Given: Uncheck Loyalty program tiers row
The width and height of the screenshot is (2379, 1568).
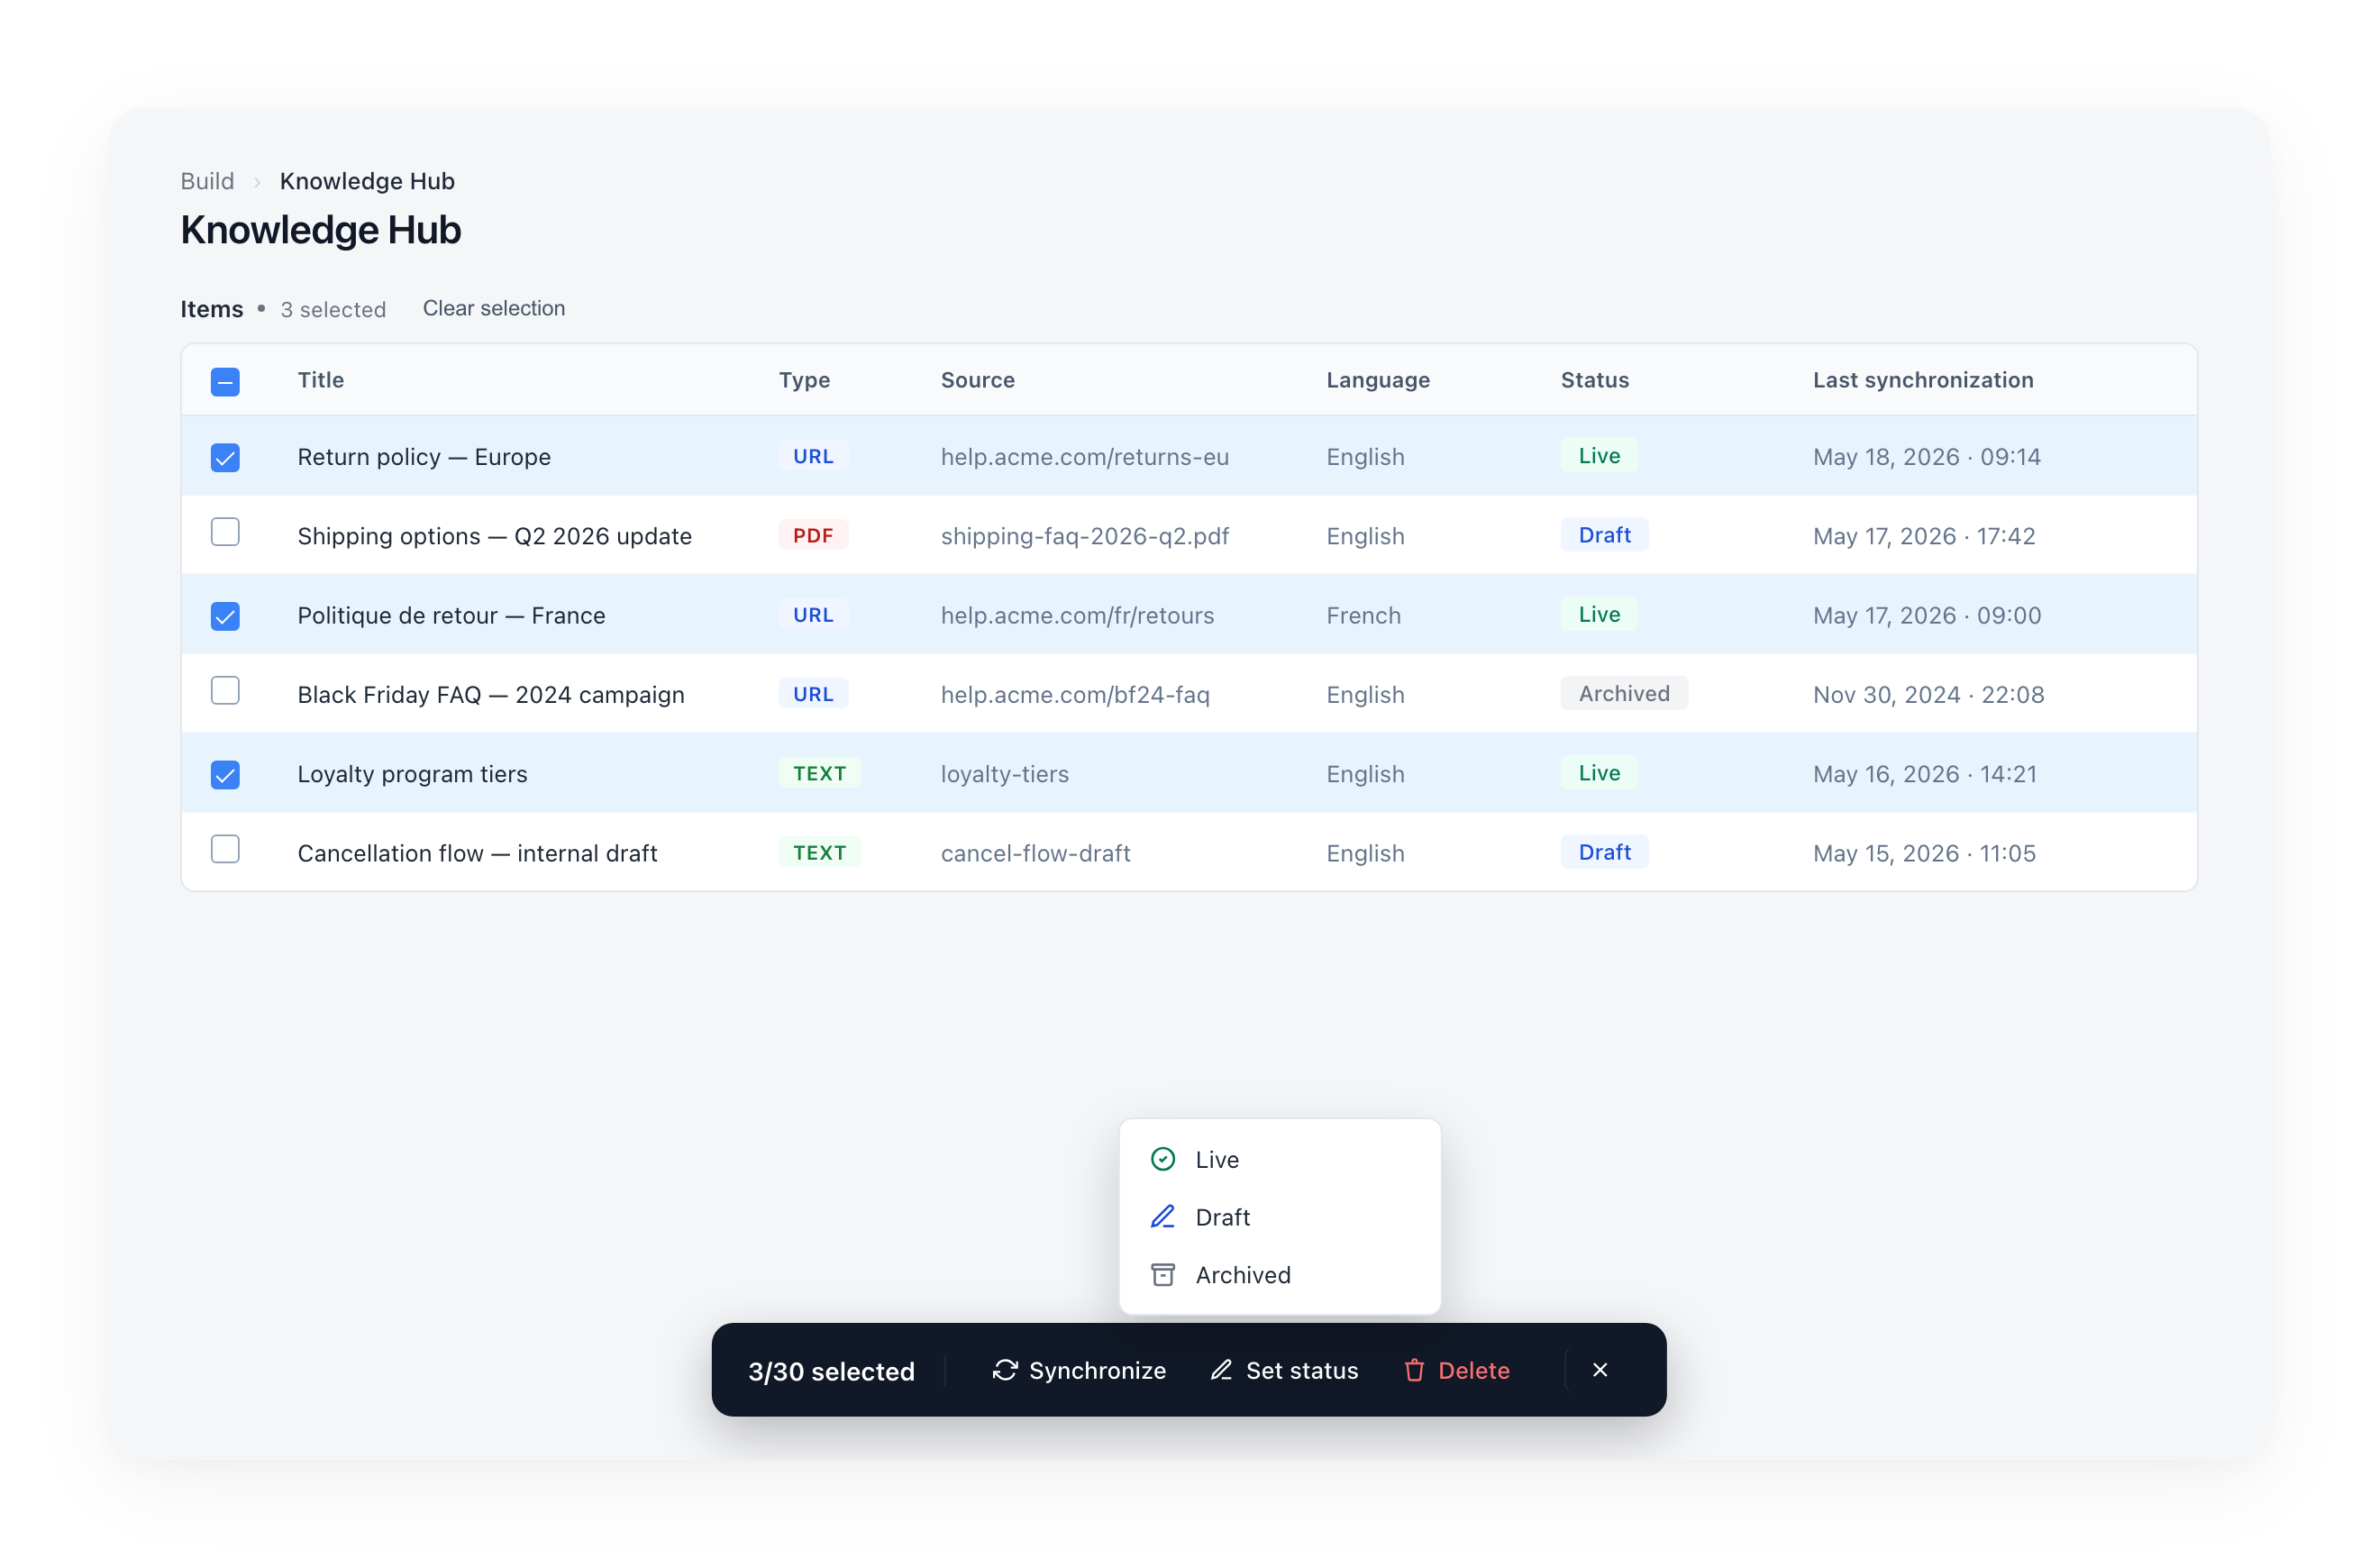Looking at the screenshot, I should tap(225, 775).
